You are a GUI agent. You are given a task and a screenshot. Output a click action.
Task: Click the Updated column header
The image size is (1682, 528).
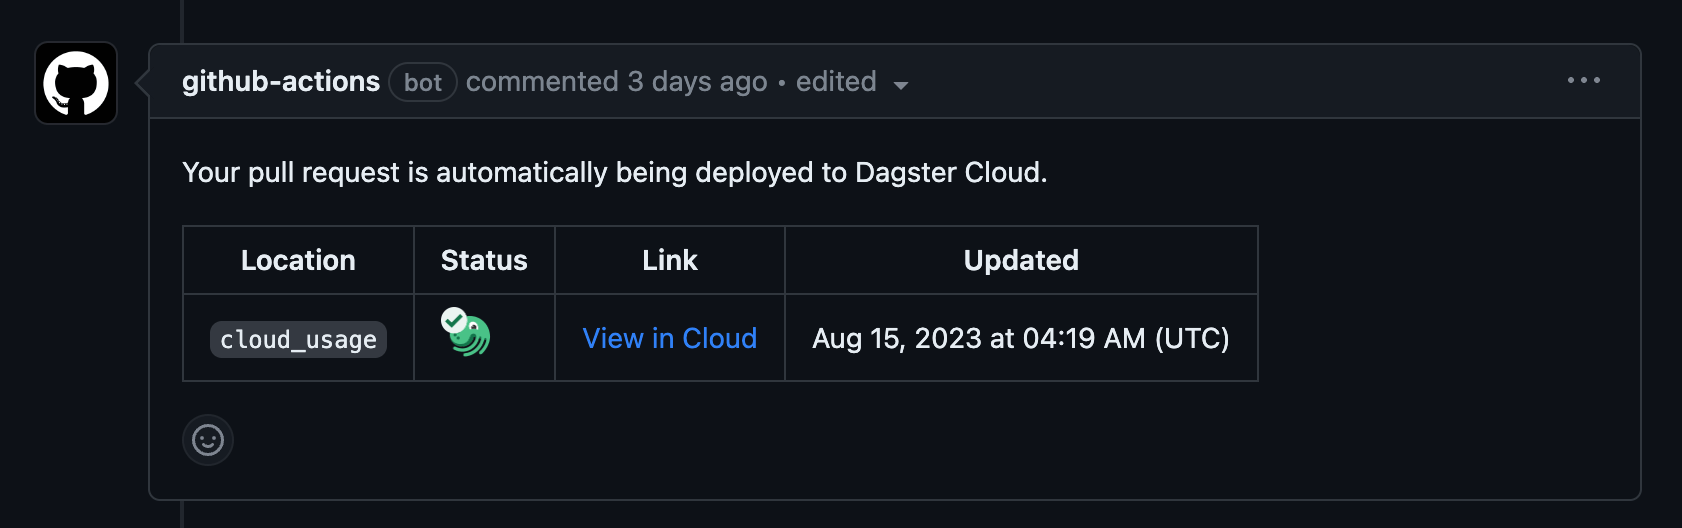coord(1021,260)
